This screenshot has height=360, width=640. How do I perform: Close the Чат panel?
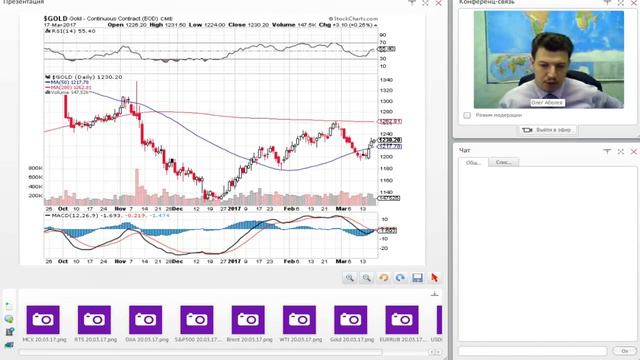pyautogui.click(x=634, y=151)
